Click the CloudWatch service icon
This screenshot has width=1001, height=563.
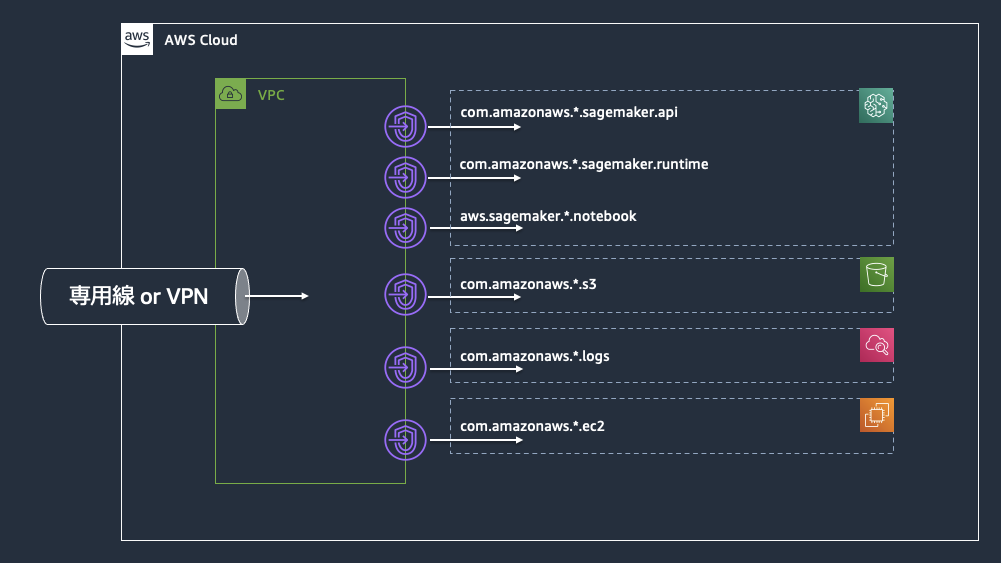(877, 345)
